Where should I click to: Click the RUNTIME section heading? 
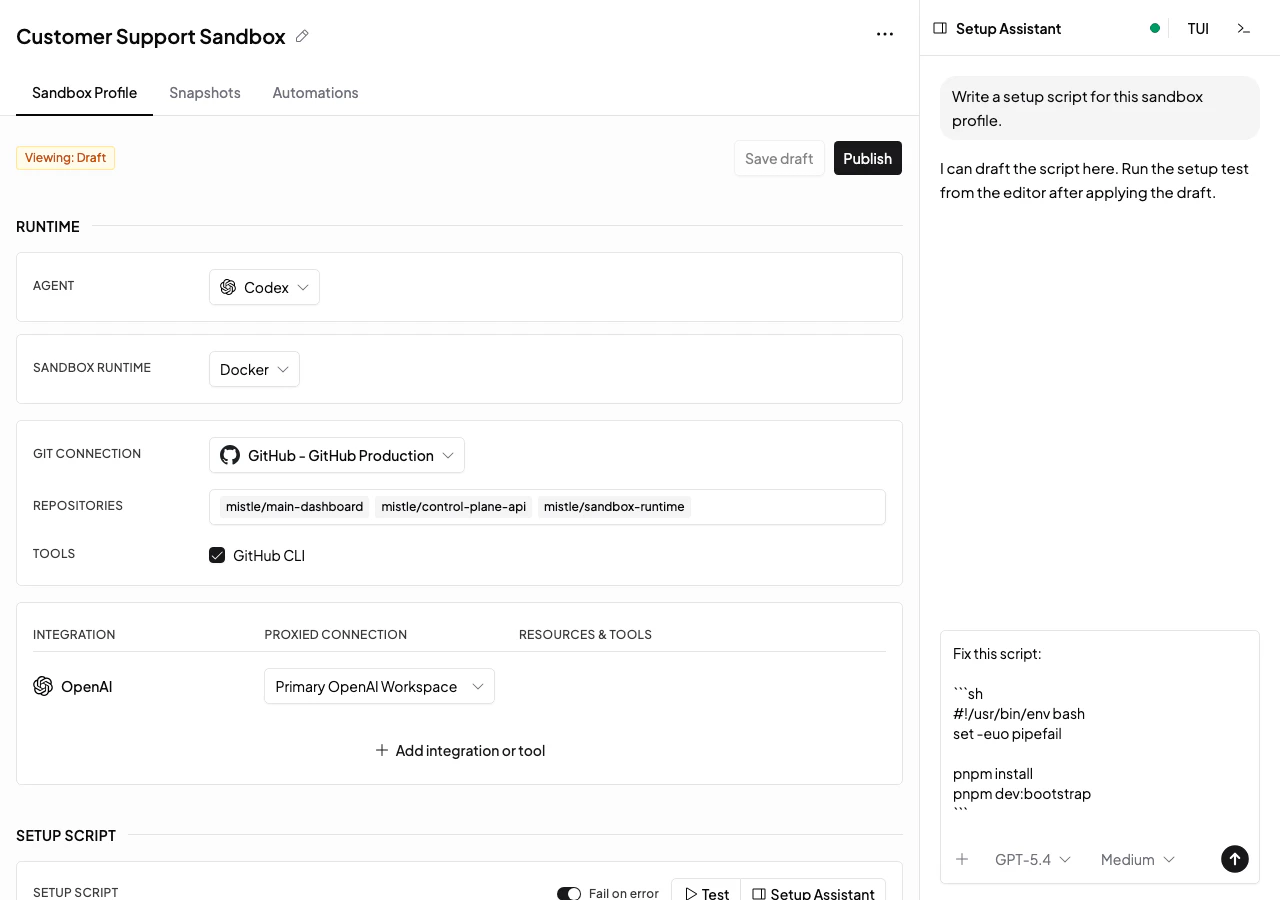click(48, 226)
